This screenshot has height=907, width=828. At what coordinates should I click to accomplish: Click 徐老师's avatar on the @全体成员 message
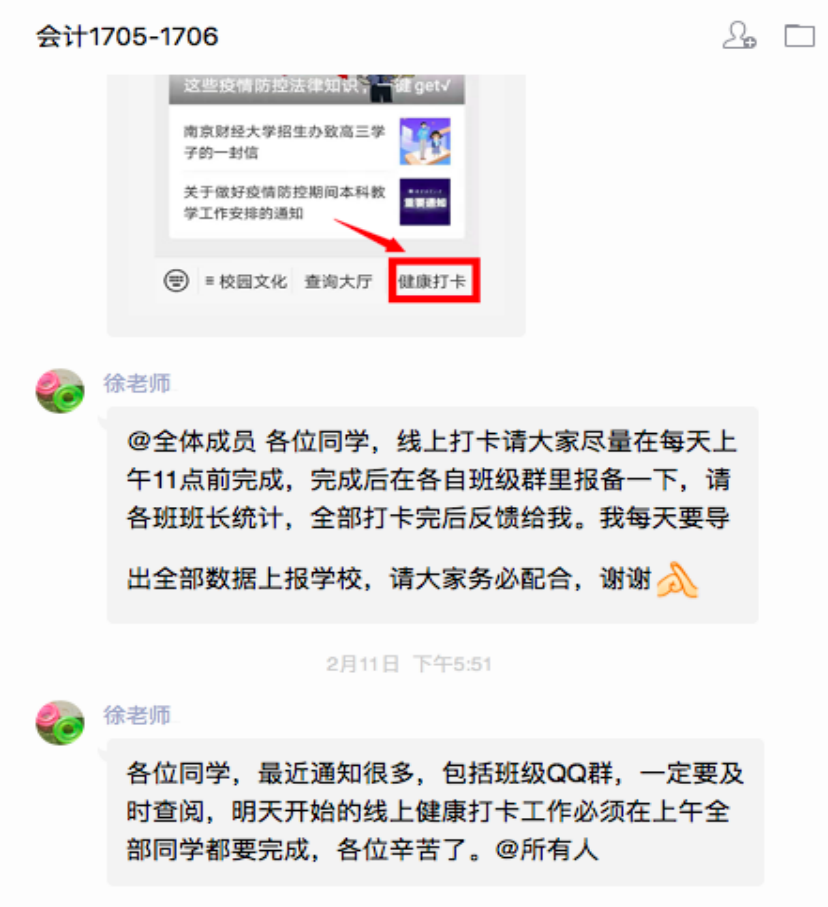point(60,391)
